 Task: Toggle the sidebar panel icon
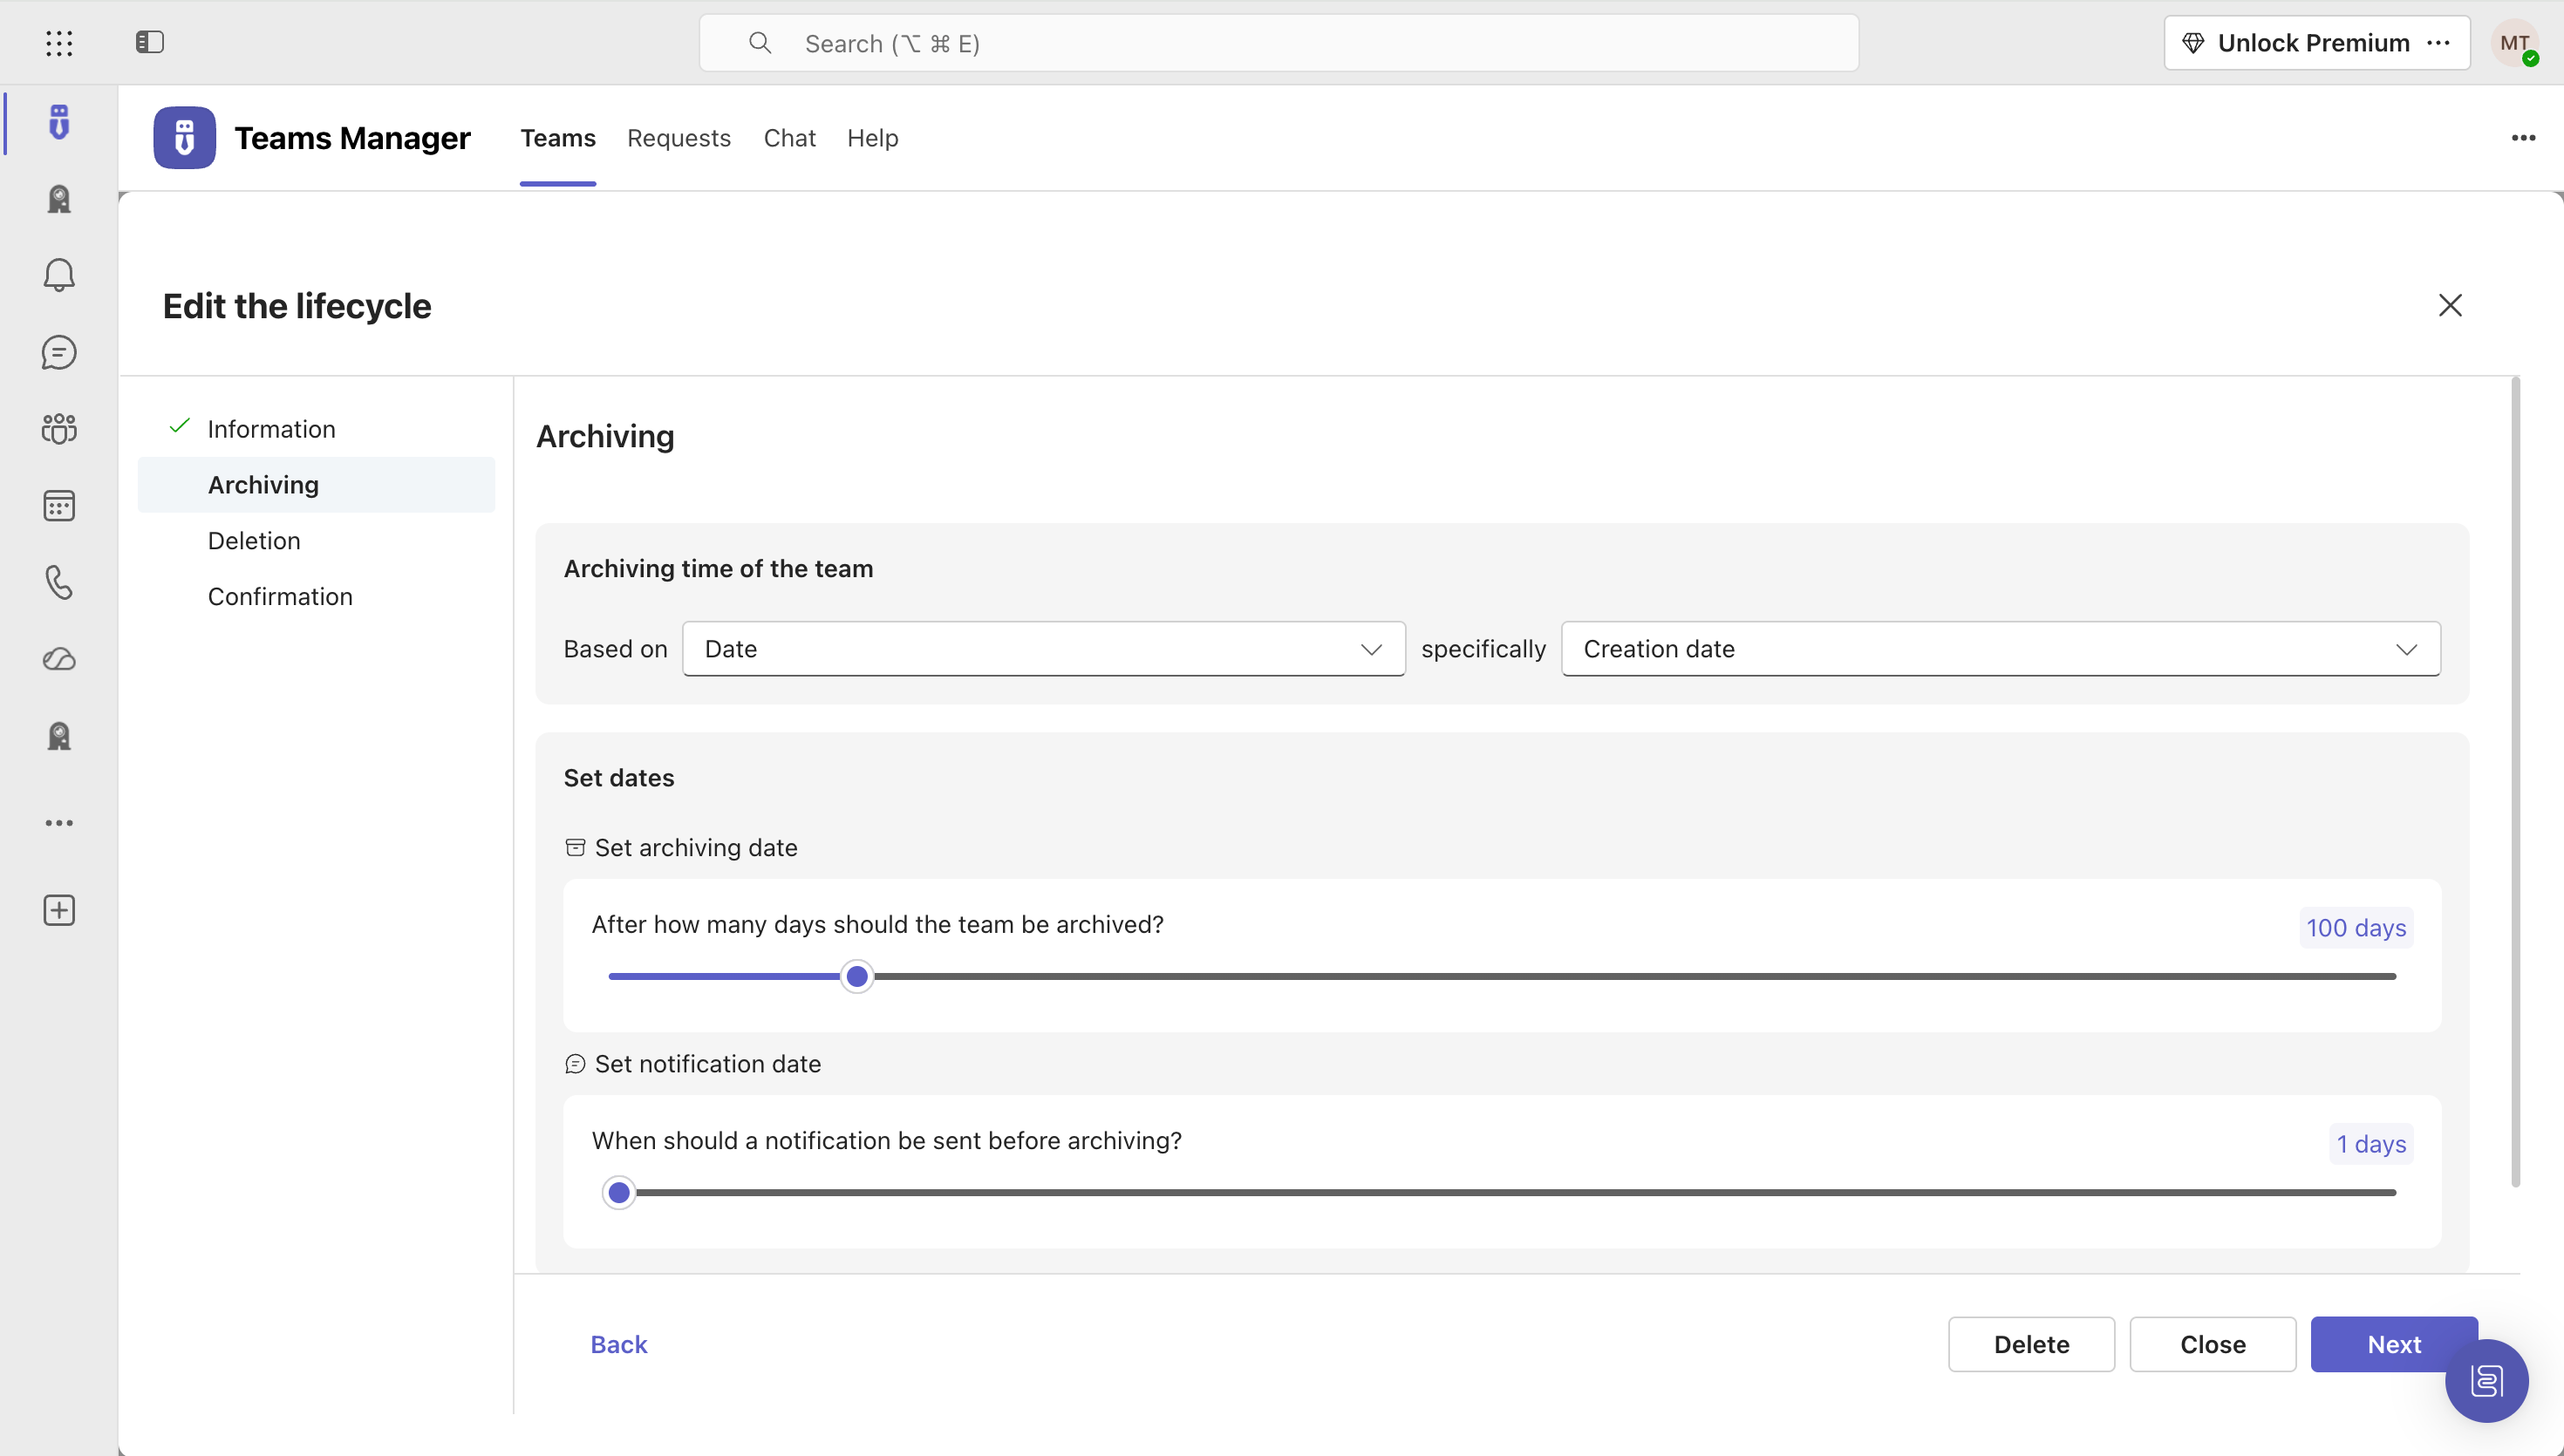coord(150,42)
